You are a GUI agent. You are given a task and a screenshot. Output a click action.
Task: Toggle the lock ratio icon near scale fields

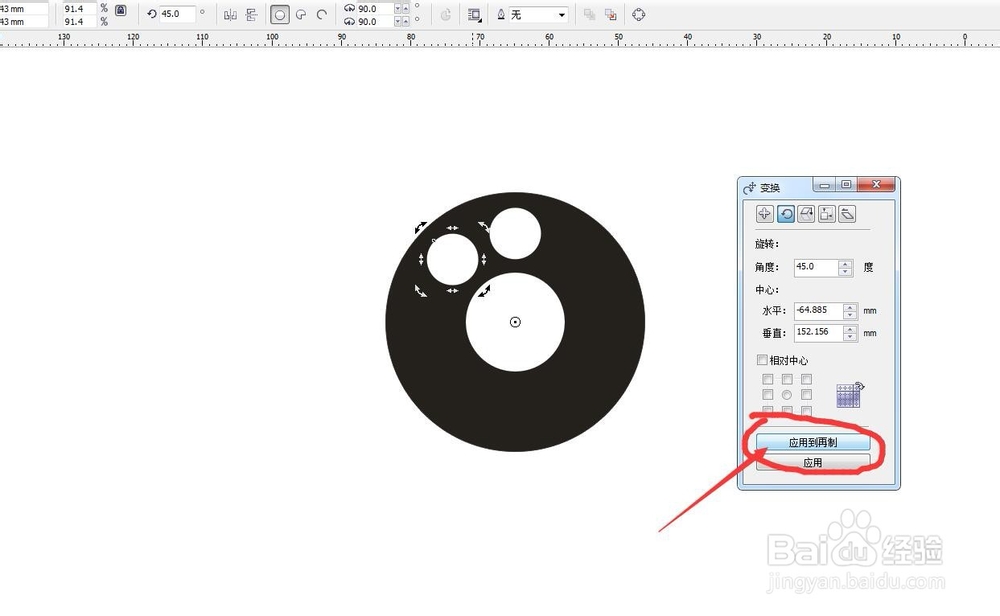[x=120, y=11]
